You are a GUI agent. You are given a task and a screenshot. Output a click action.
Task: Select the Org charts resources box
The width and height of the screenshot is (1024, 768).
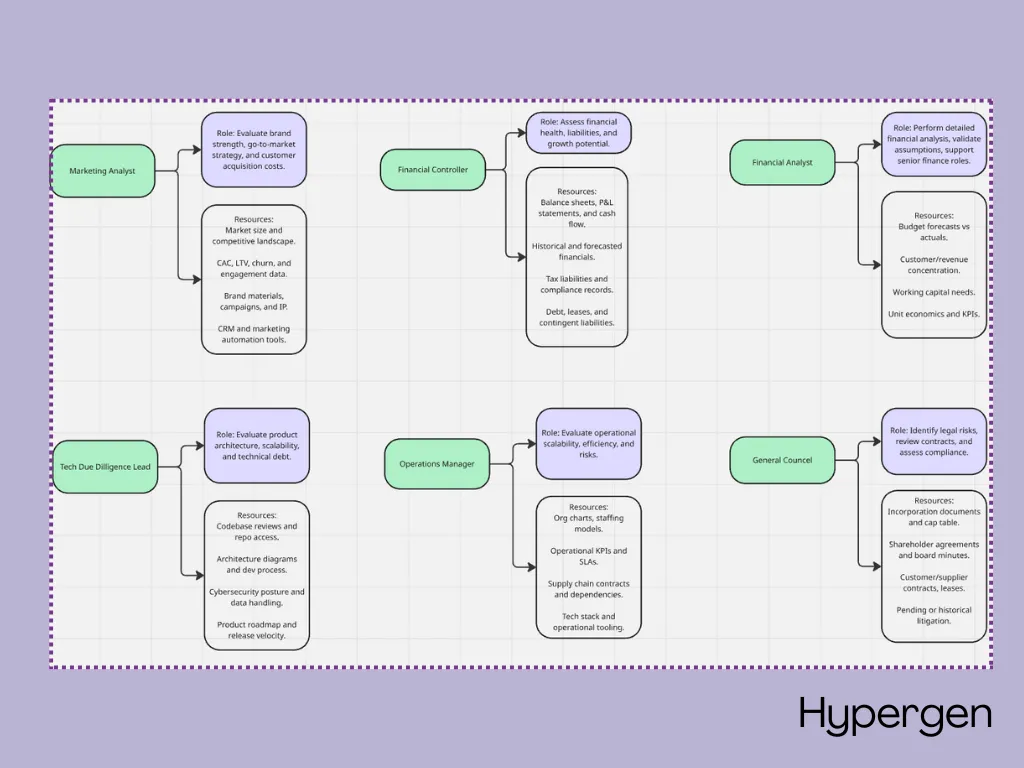(588, 567)
